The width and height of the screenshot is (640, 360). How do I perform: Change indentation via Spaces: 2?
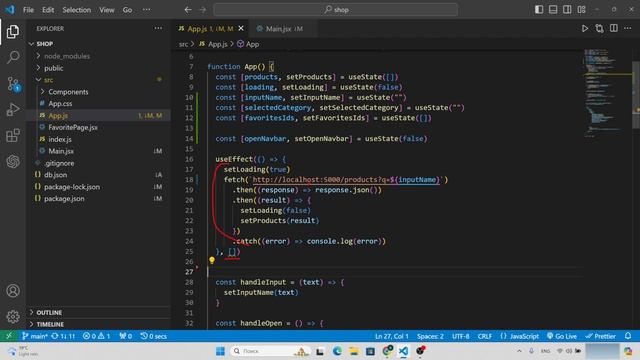click(430, 336)
